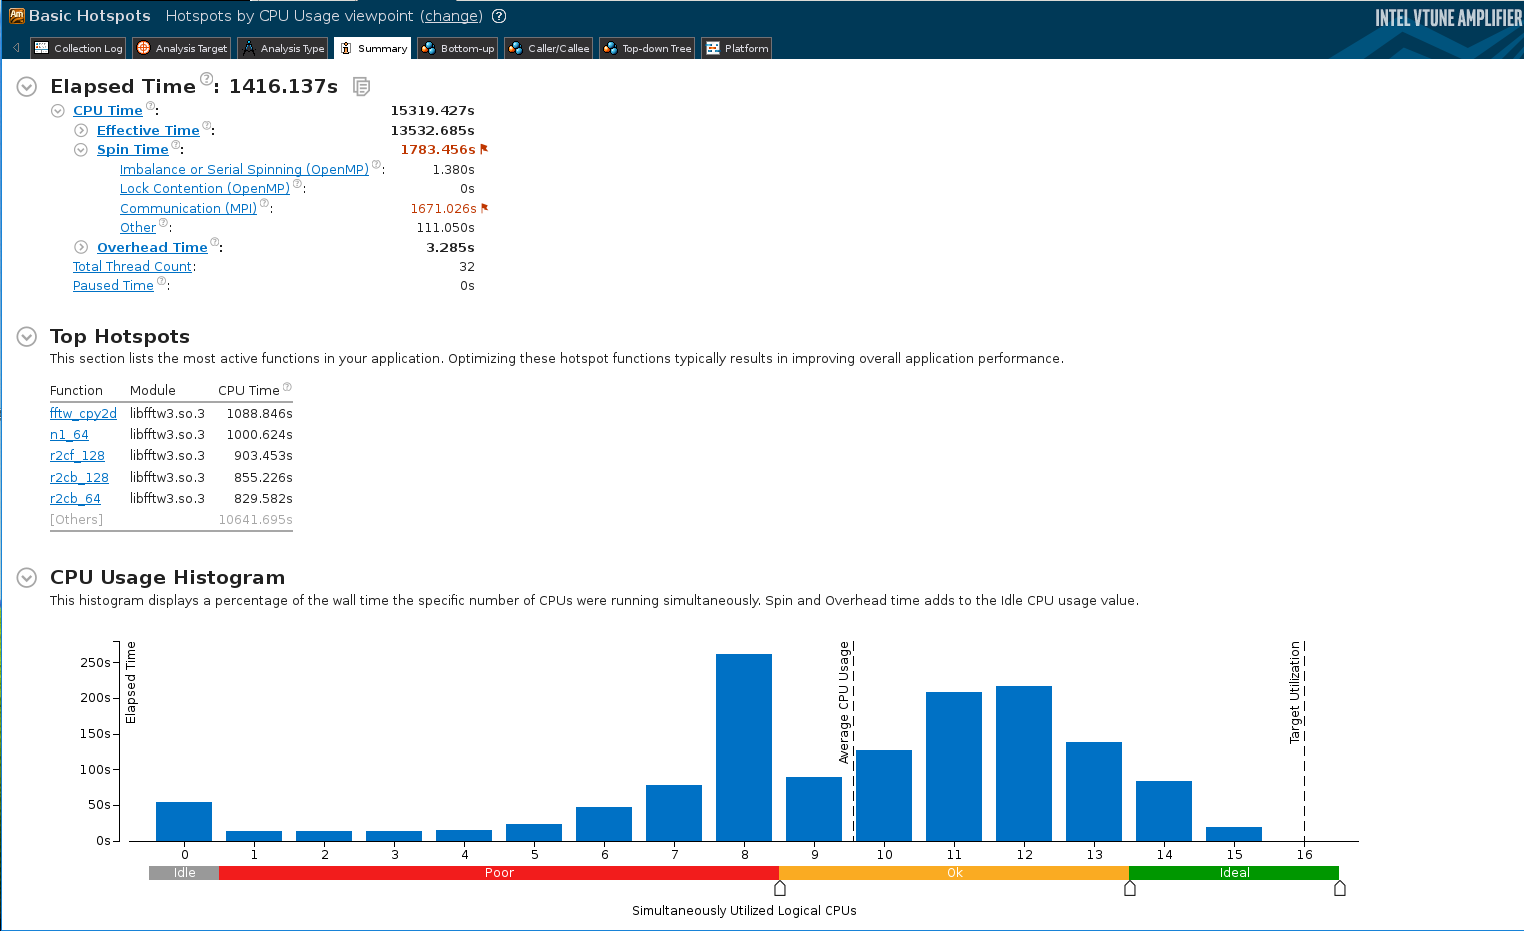This screenshot has height=931, width=1524.
Task: Collapse the Spin Time breakdown
Action: pyautogui.click(x=81, y=150)
